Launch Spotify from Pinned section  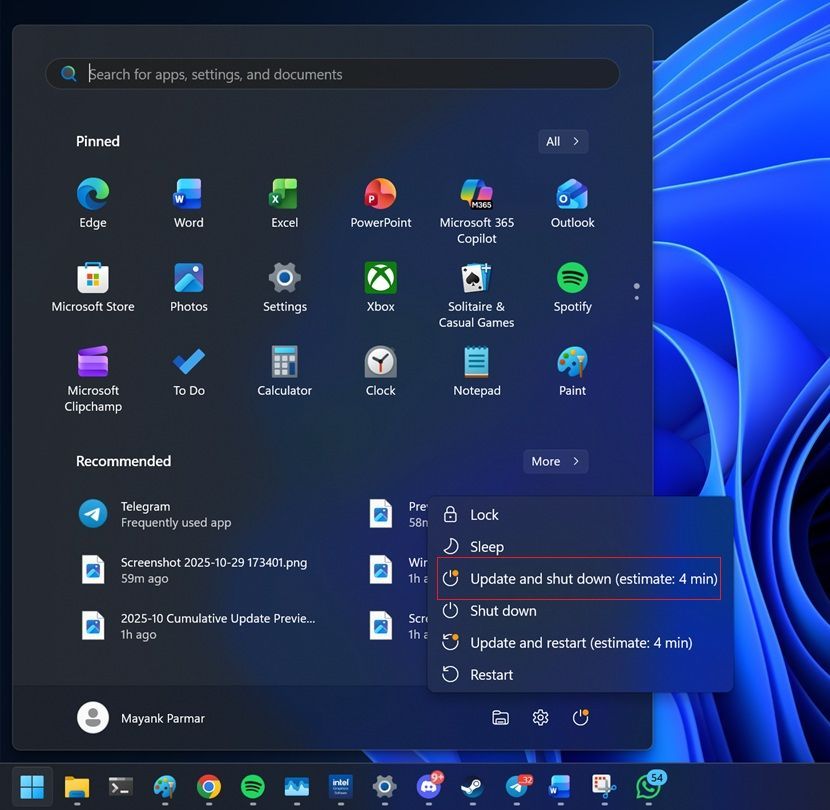click(572, 277)
